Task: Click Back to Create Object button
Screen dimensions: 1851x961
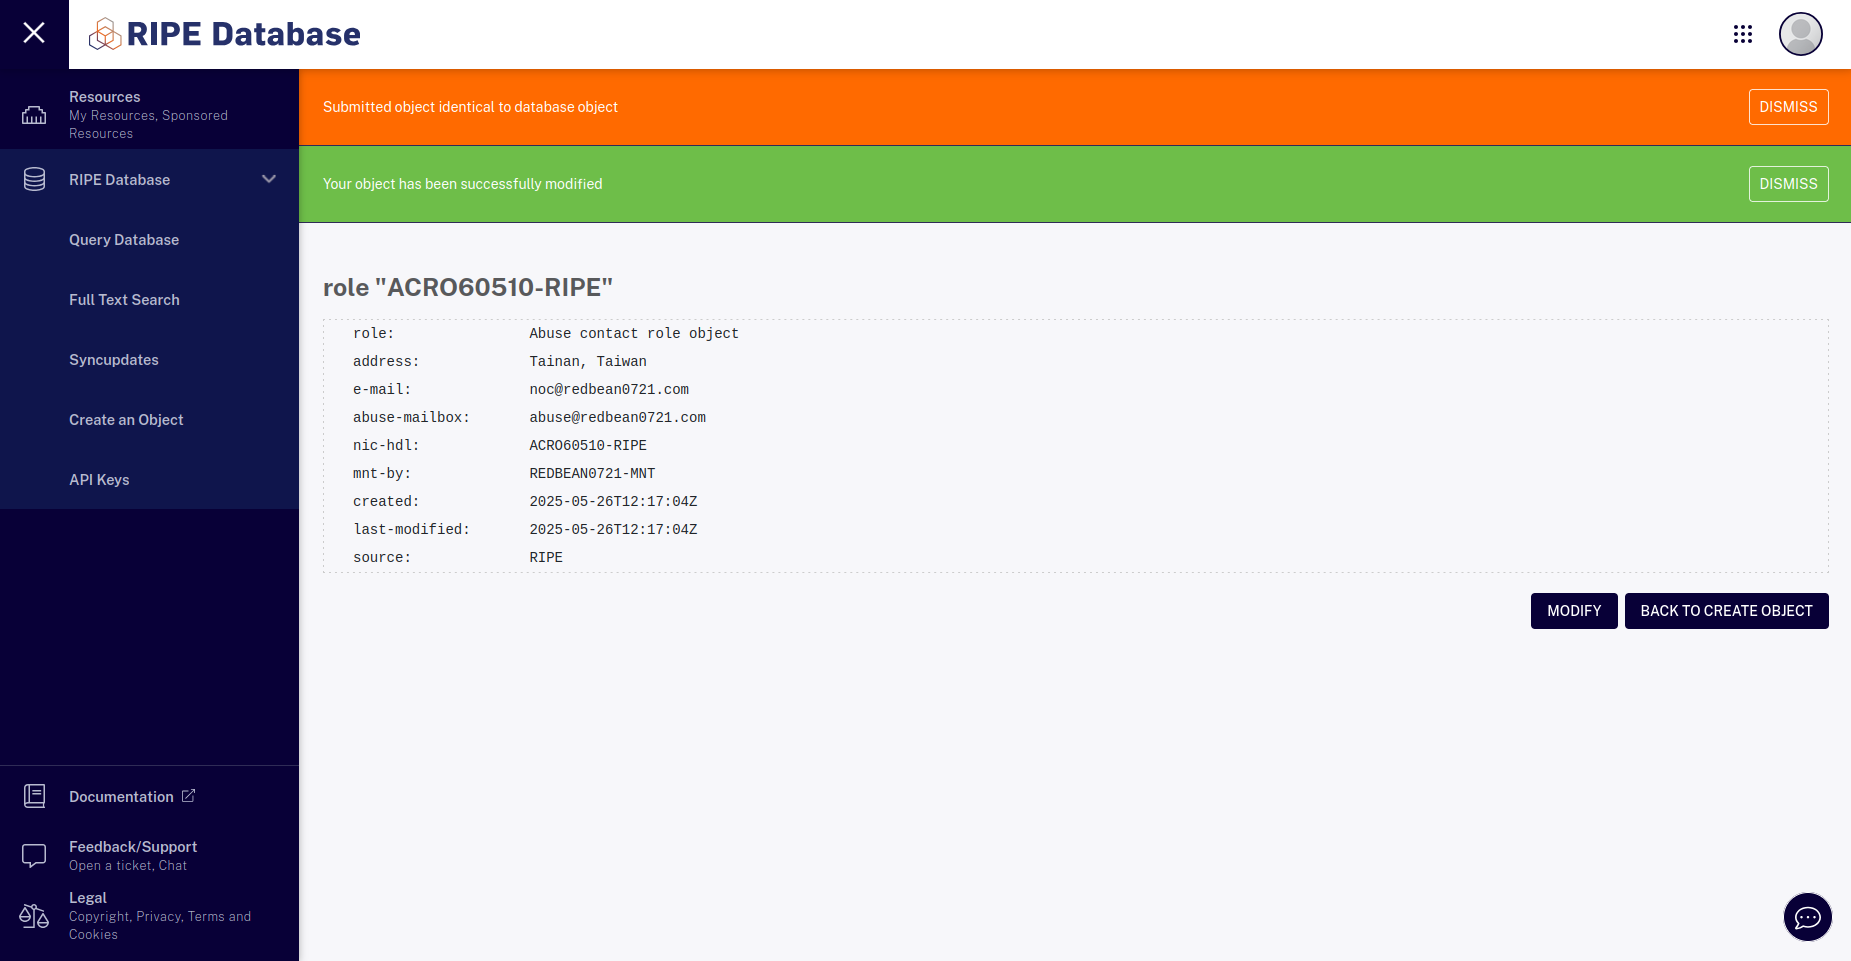Action: click(1726, 611)
